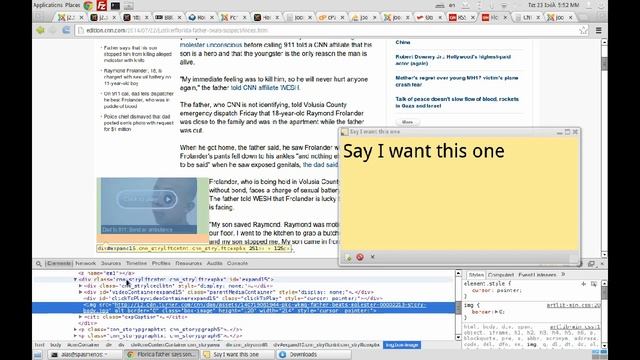Select 'img.box-image' in the DOM breadcrumb bar
Image resolution: width=640 pixels, height=360 pixels.
[402, 345]
